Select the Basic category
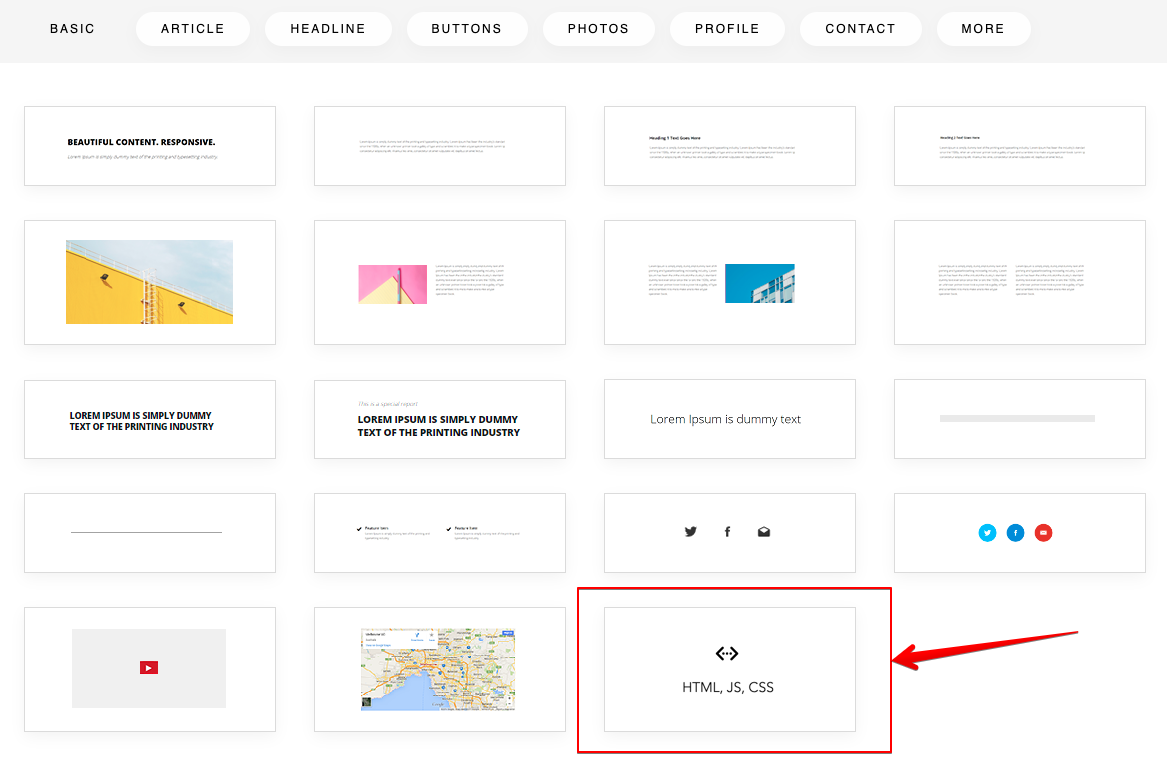This screenshot has height=782, width=1167. pos(72,29)
